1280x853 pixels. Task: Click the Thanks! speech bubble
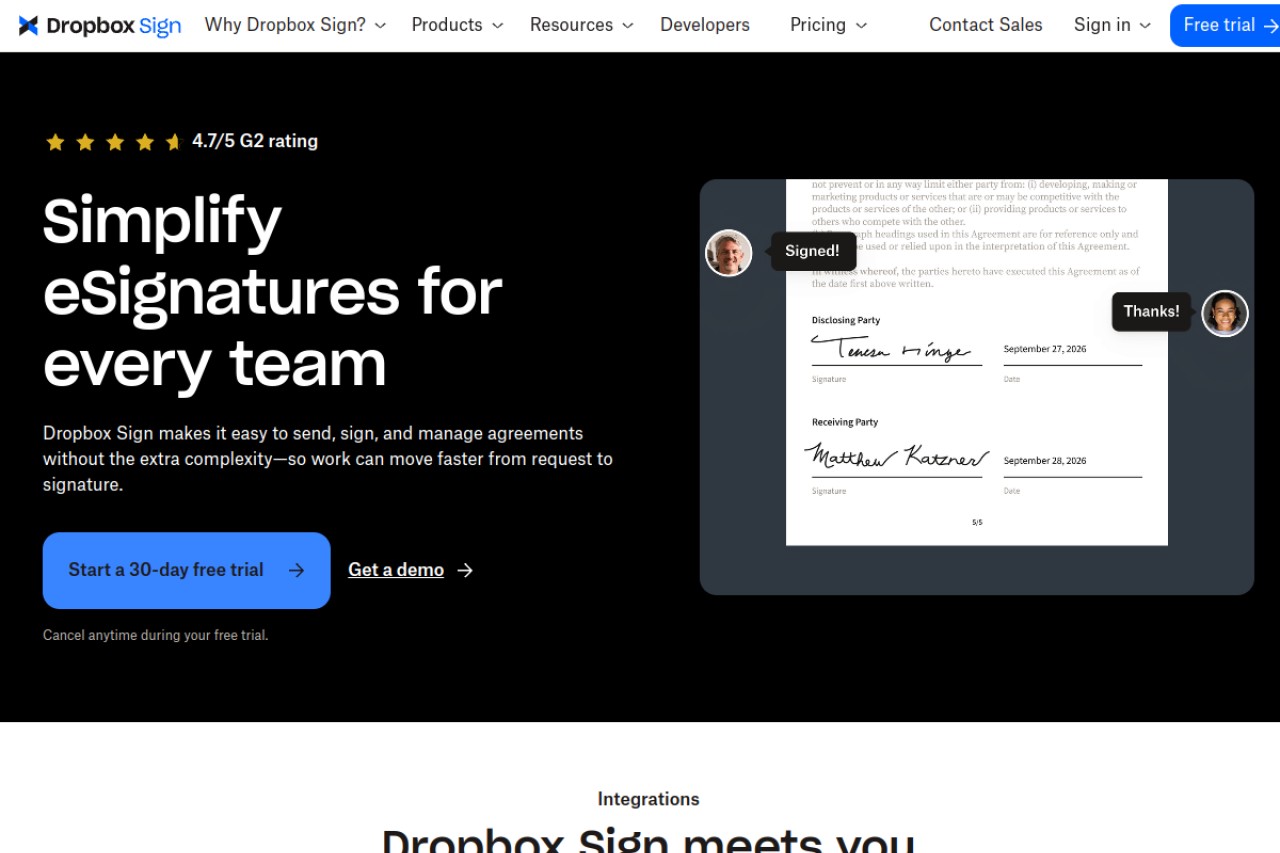coord(1151,312)
